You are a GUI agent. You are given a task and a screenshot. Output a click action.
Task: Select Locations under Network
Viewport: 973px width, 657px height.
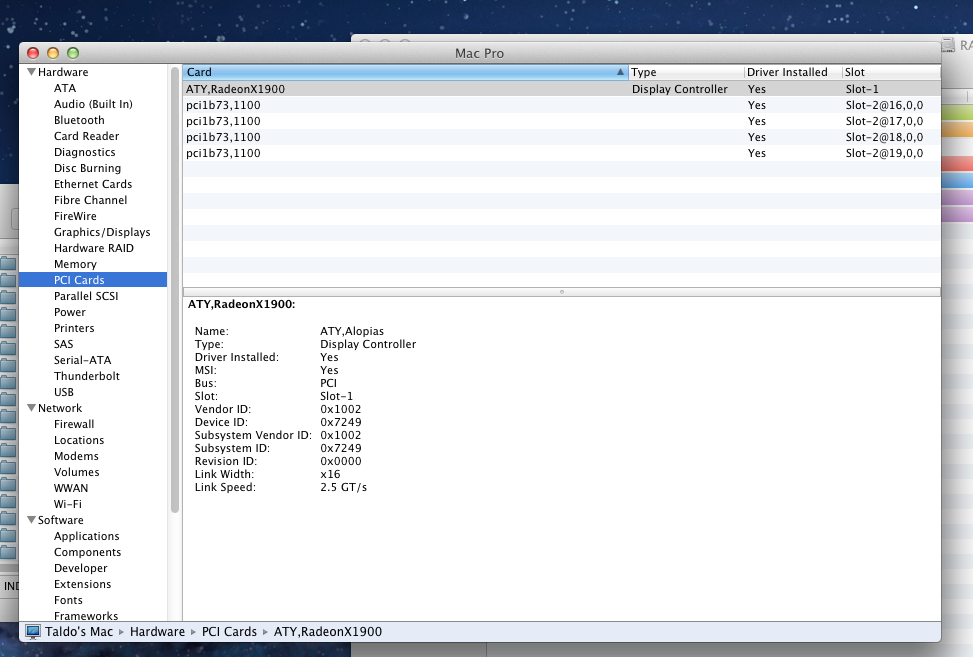coord(79,440)
